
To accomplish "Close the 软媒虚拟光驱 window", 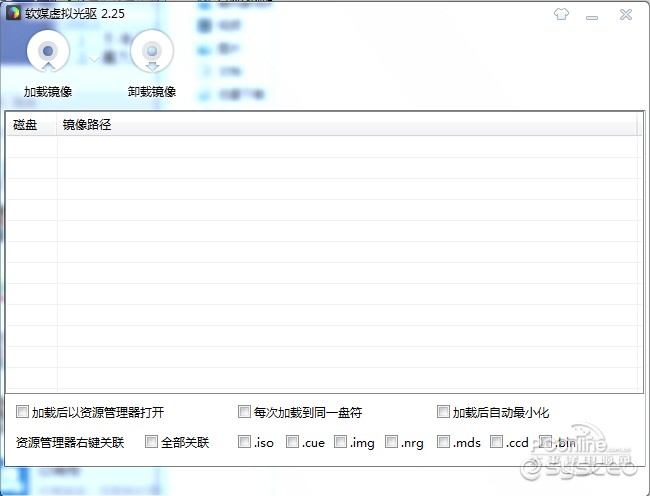I will coord(626,15).
